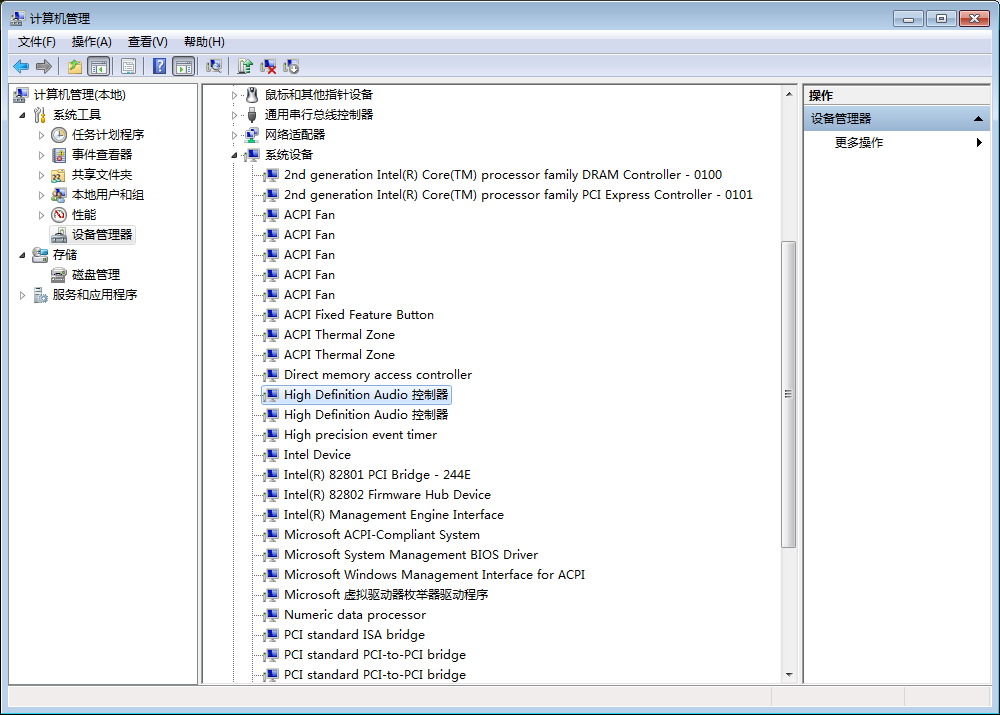Viewport: 1000px width, 715px height.
Task: Click the blue Back arrow in toolbar
Action: 21,66
